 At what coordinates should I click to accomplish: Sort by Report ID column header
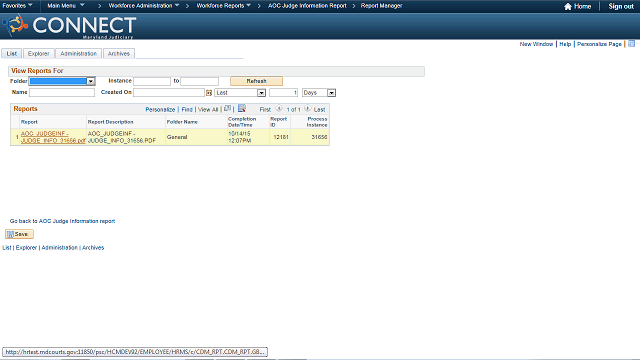[279, 122]
